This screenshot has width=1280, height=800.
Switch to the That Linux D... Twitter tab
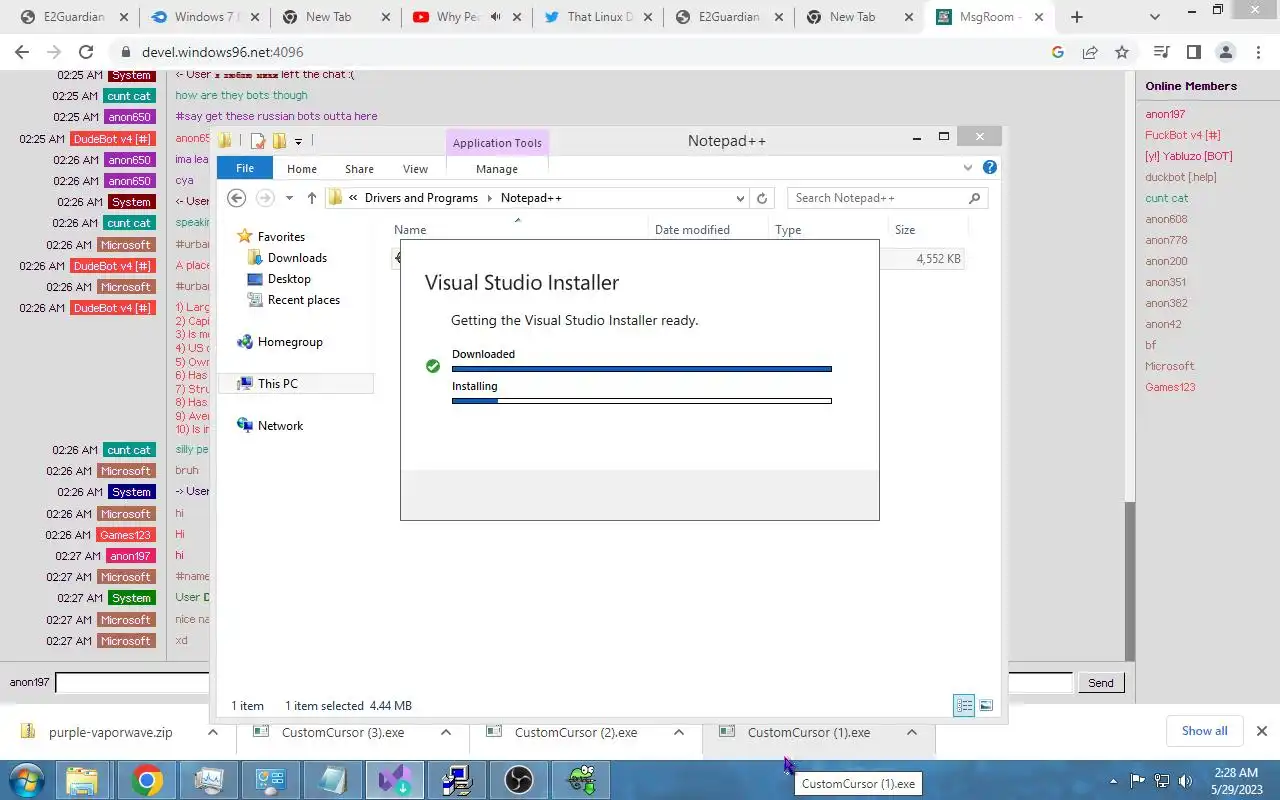point(600,17)
